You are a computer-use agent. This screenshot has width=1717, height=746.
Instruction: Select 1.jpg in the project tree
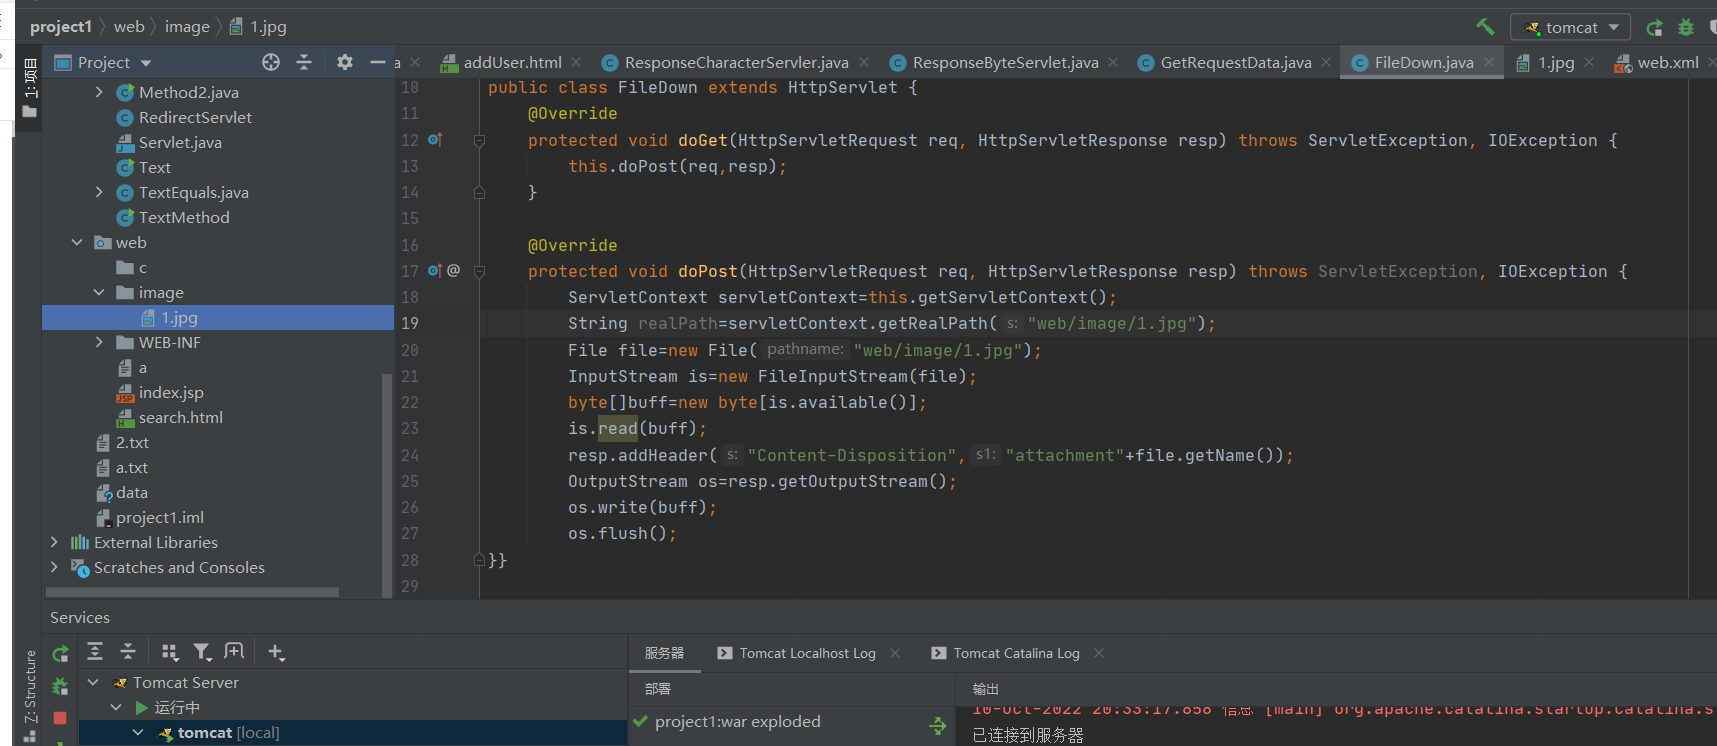179,317
